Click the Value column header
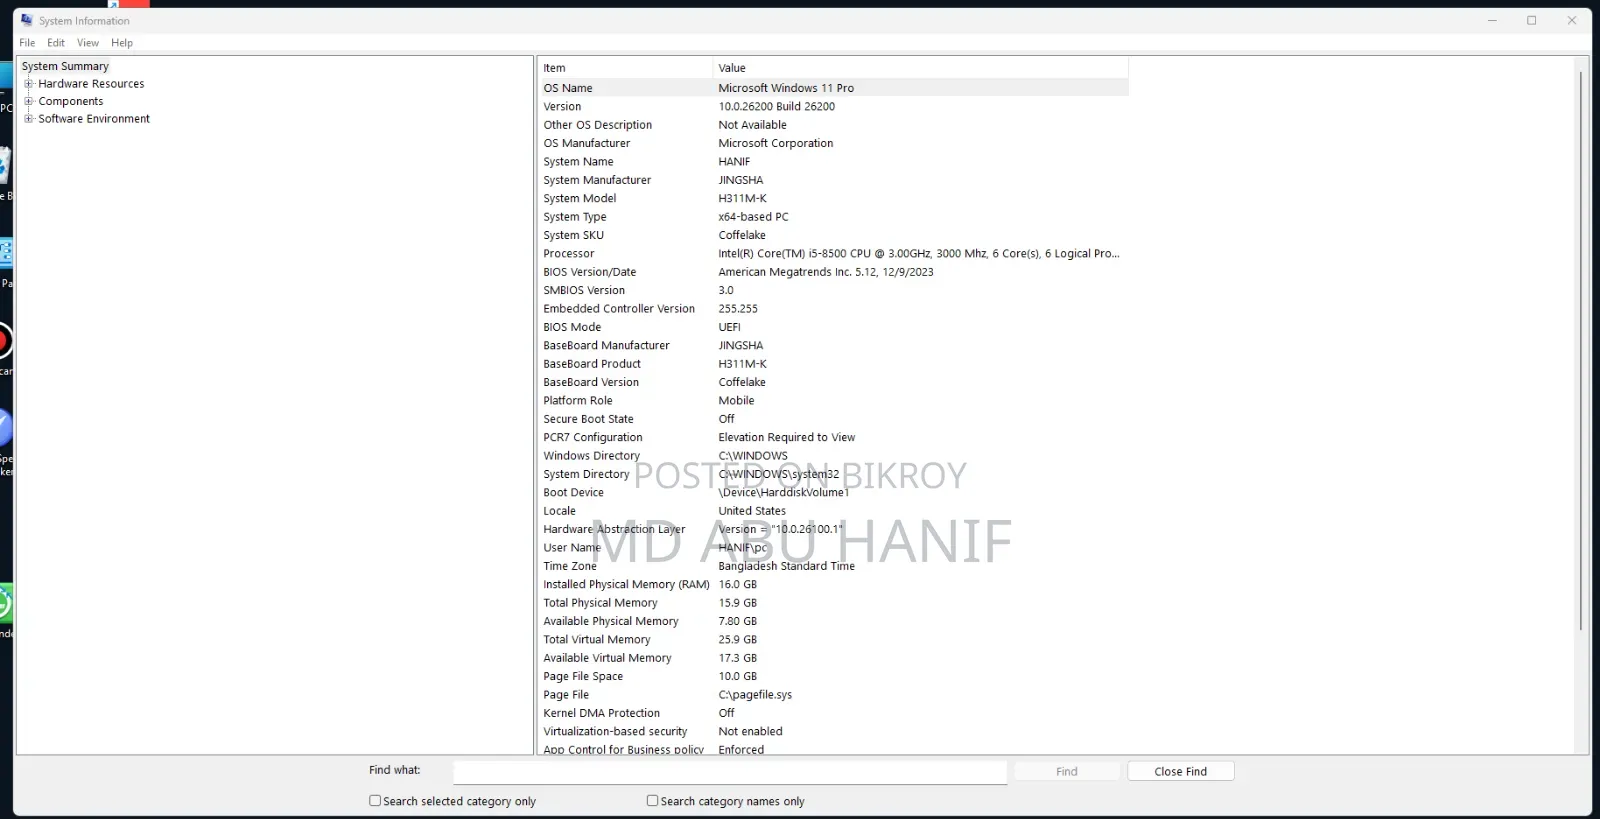Viewport: 1600px width, 819px height. point(921,68)
